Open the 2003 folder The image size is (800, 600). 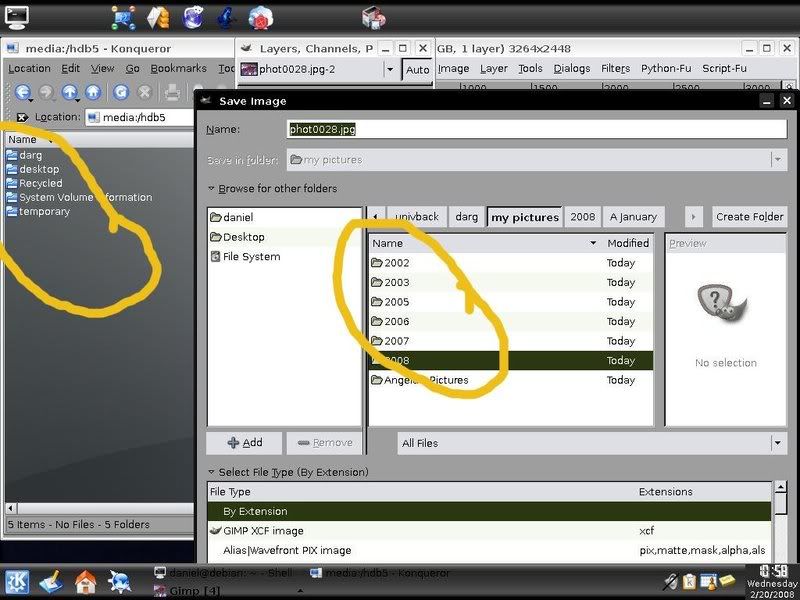(510, 282)
